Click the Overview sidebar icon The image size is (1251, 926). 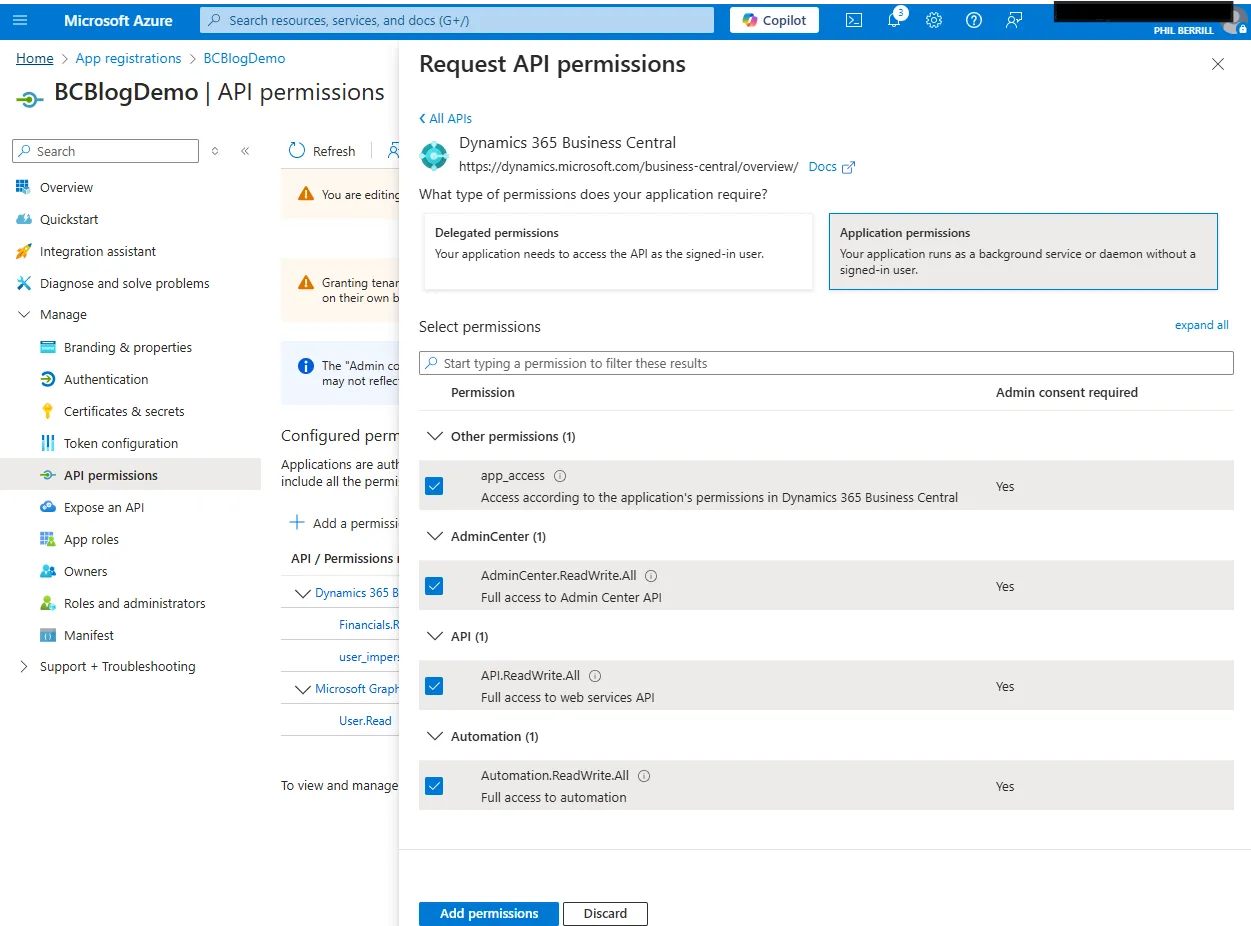(x=23, y=187)
